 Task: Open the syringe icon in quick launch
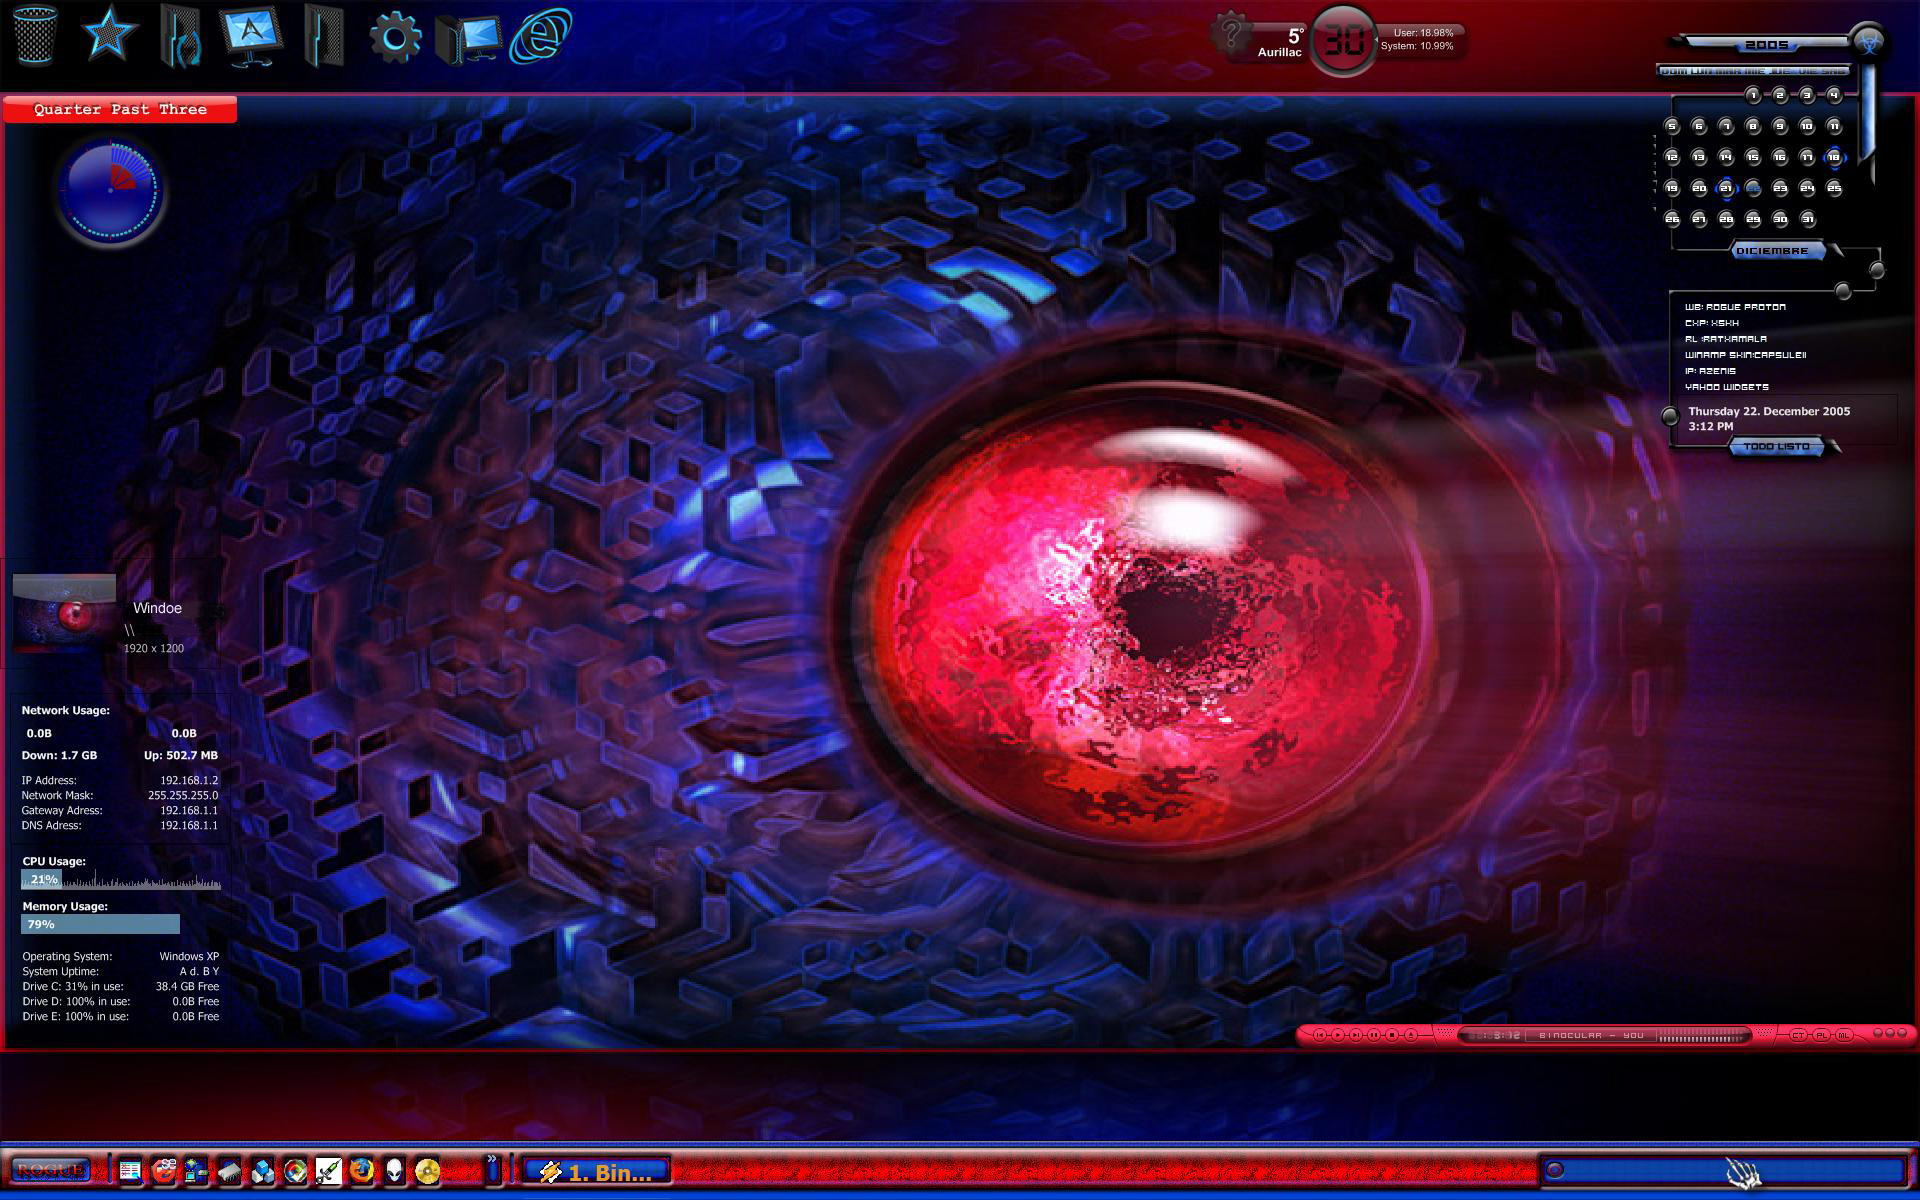coord(328,1170)
